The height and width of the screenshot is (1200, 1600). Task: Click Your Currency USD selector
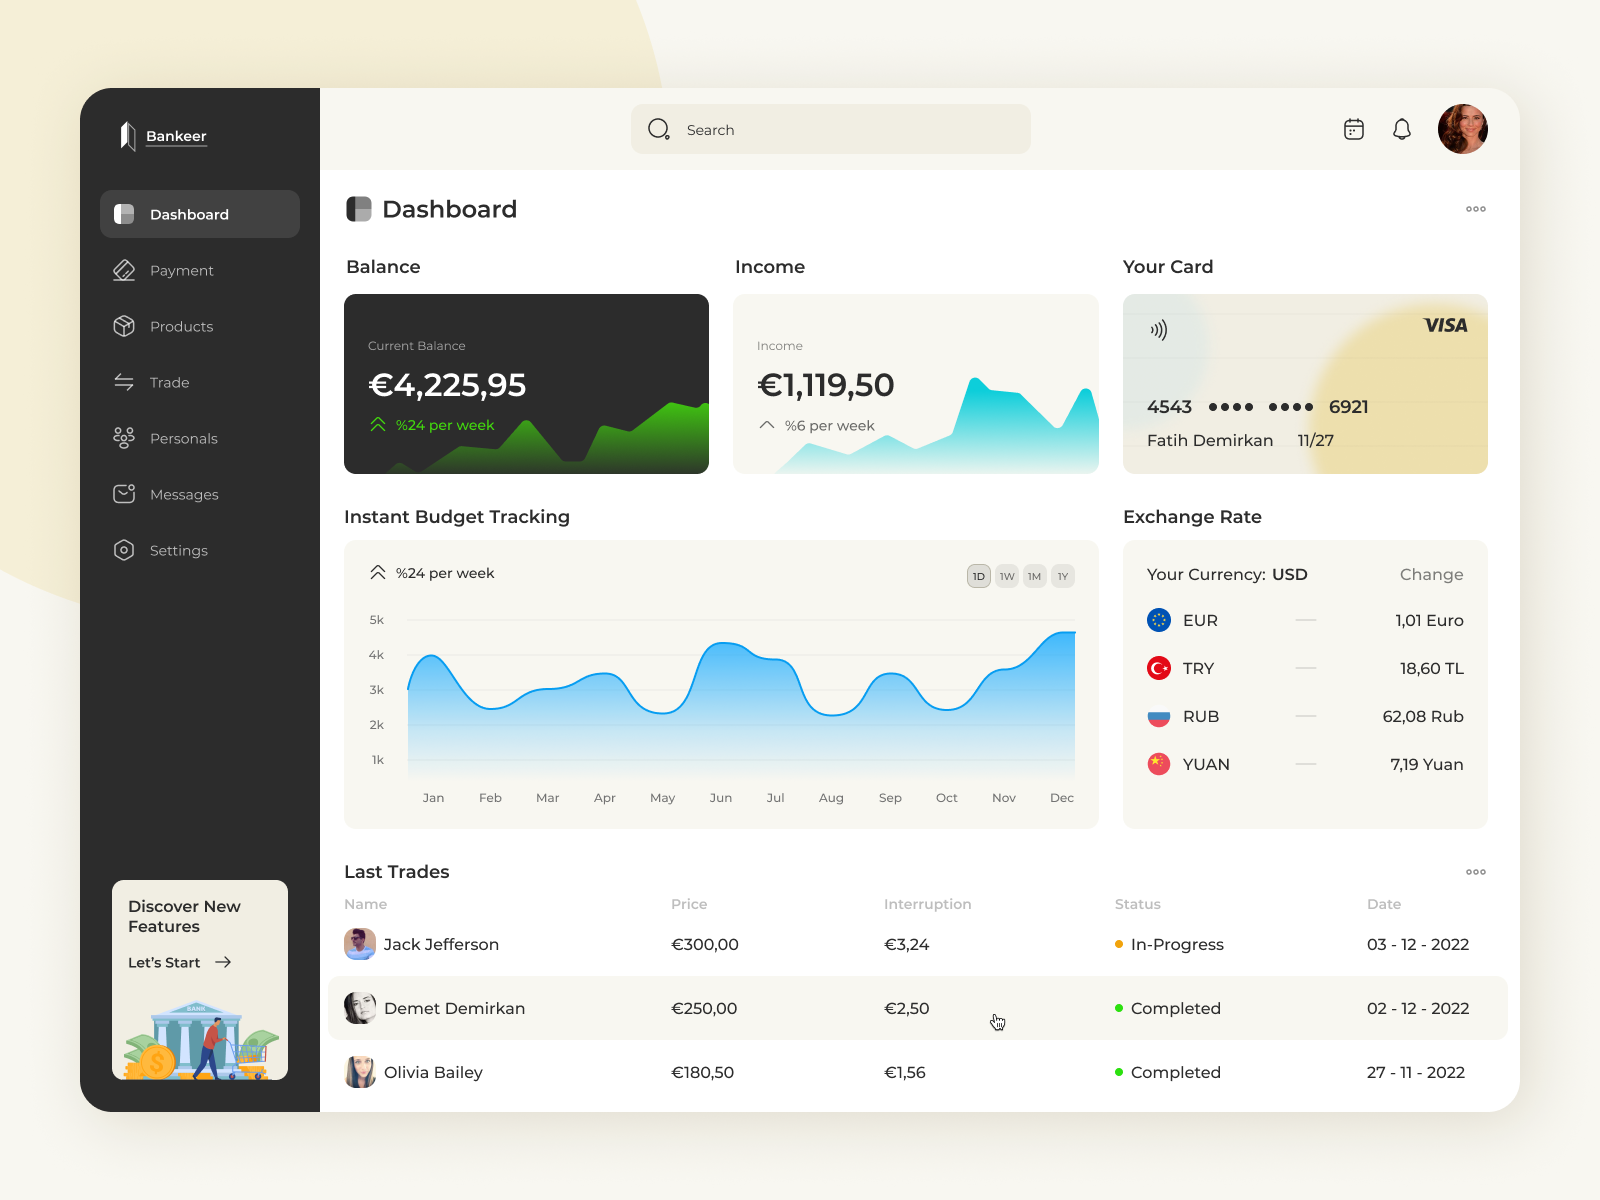tap(1227, 574)
